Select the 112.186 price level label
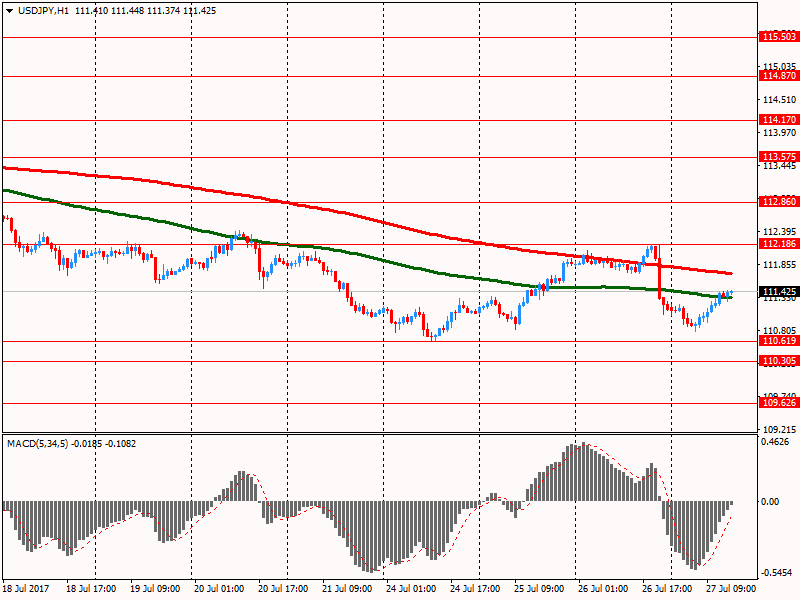 [779, 244]
